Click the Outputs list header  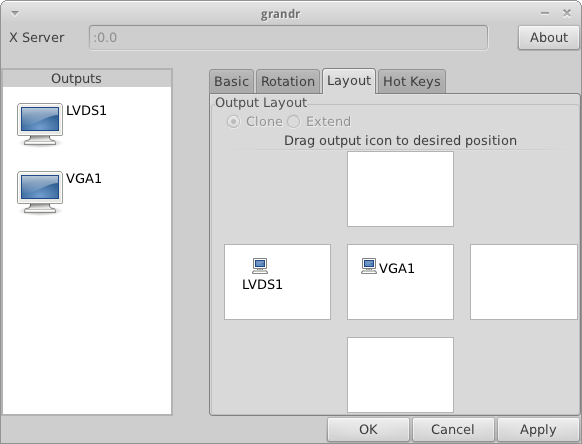pyautogui.click(x=87, y=78)
